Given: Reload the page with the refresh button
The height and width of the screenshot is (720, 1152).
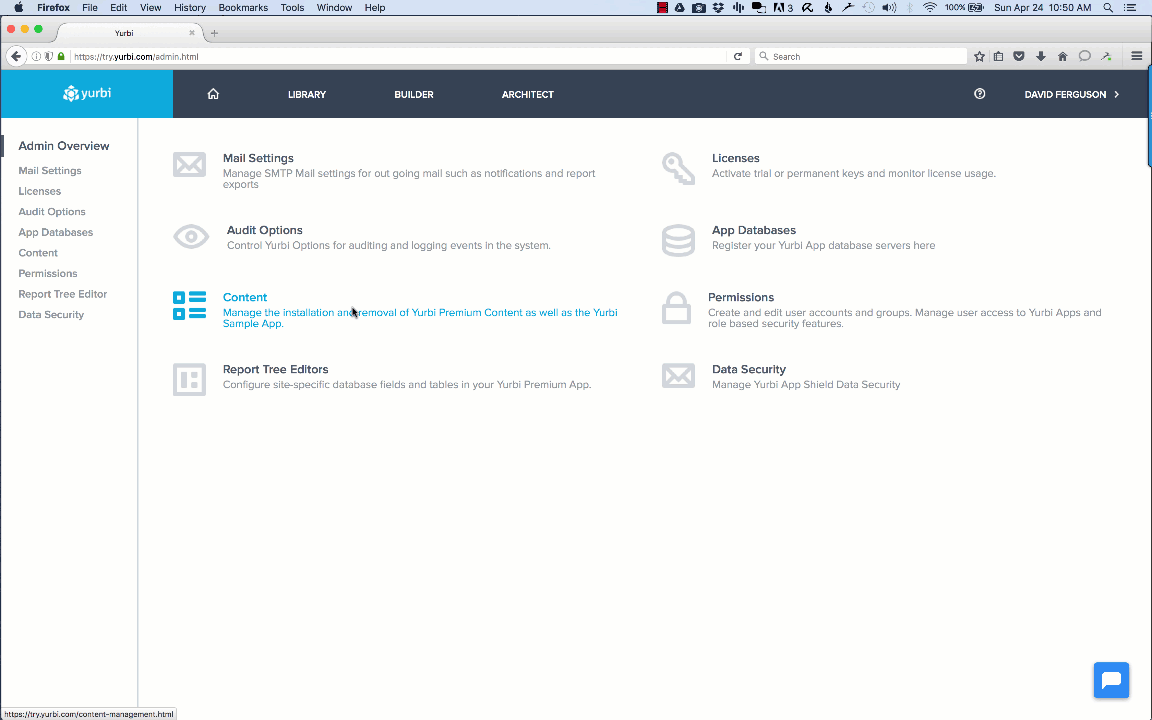Looking at the screenshot, I should (738, 56).
